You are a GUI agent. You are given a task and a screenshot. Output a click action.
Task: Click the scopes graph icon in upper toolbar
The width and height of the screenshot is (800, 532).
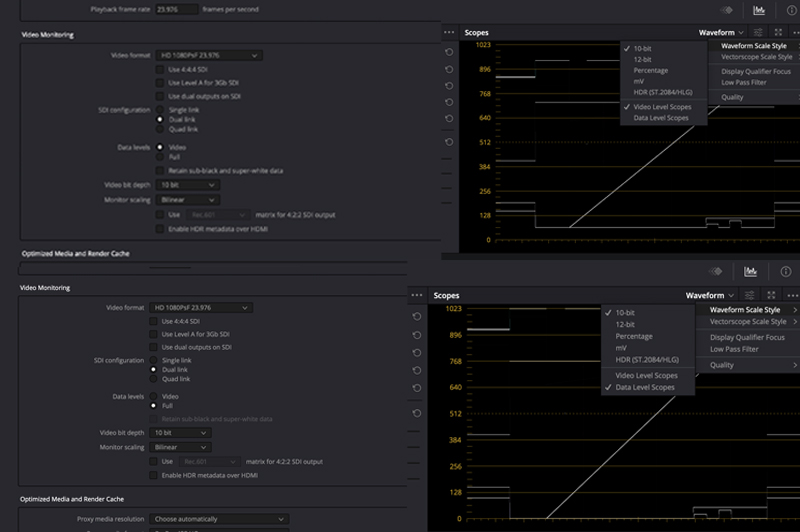tap(759, 10)
